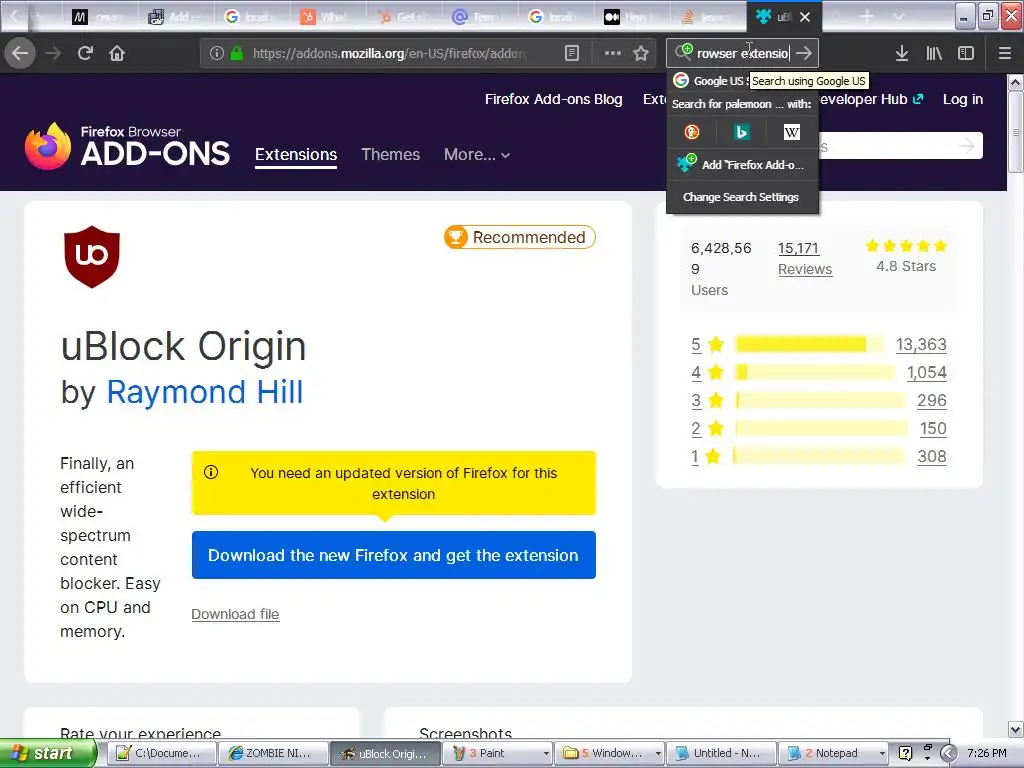
Task: Go back using the back arrow button
Action: point(20,53)
